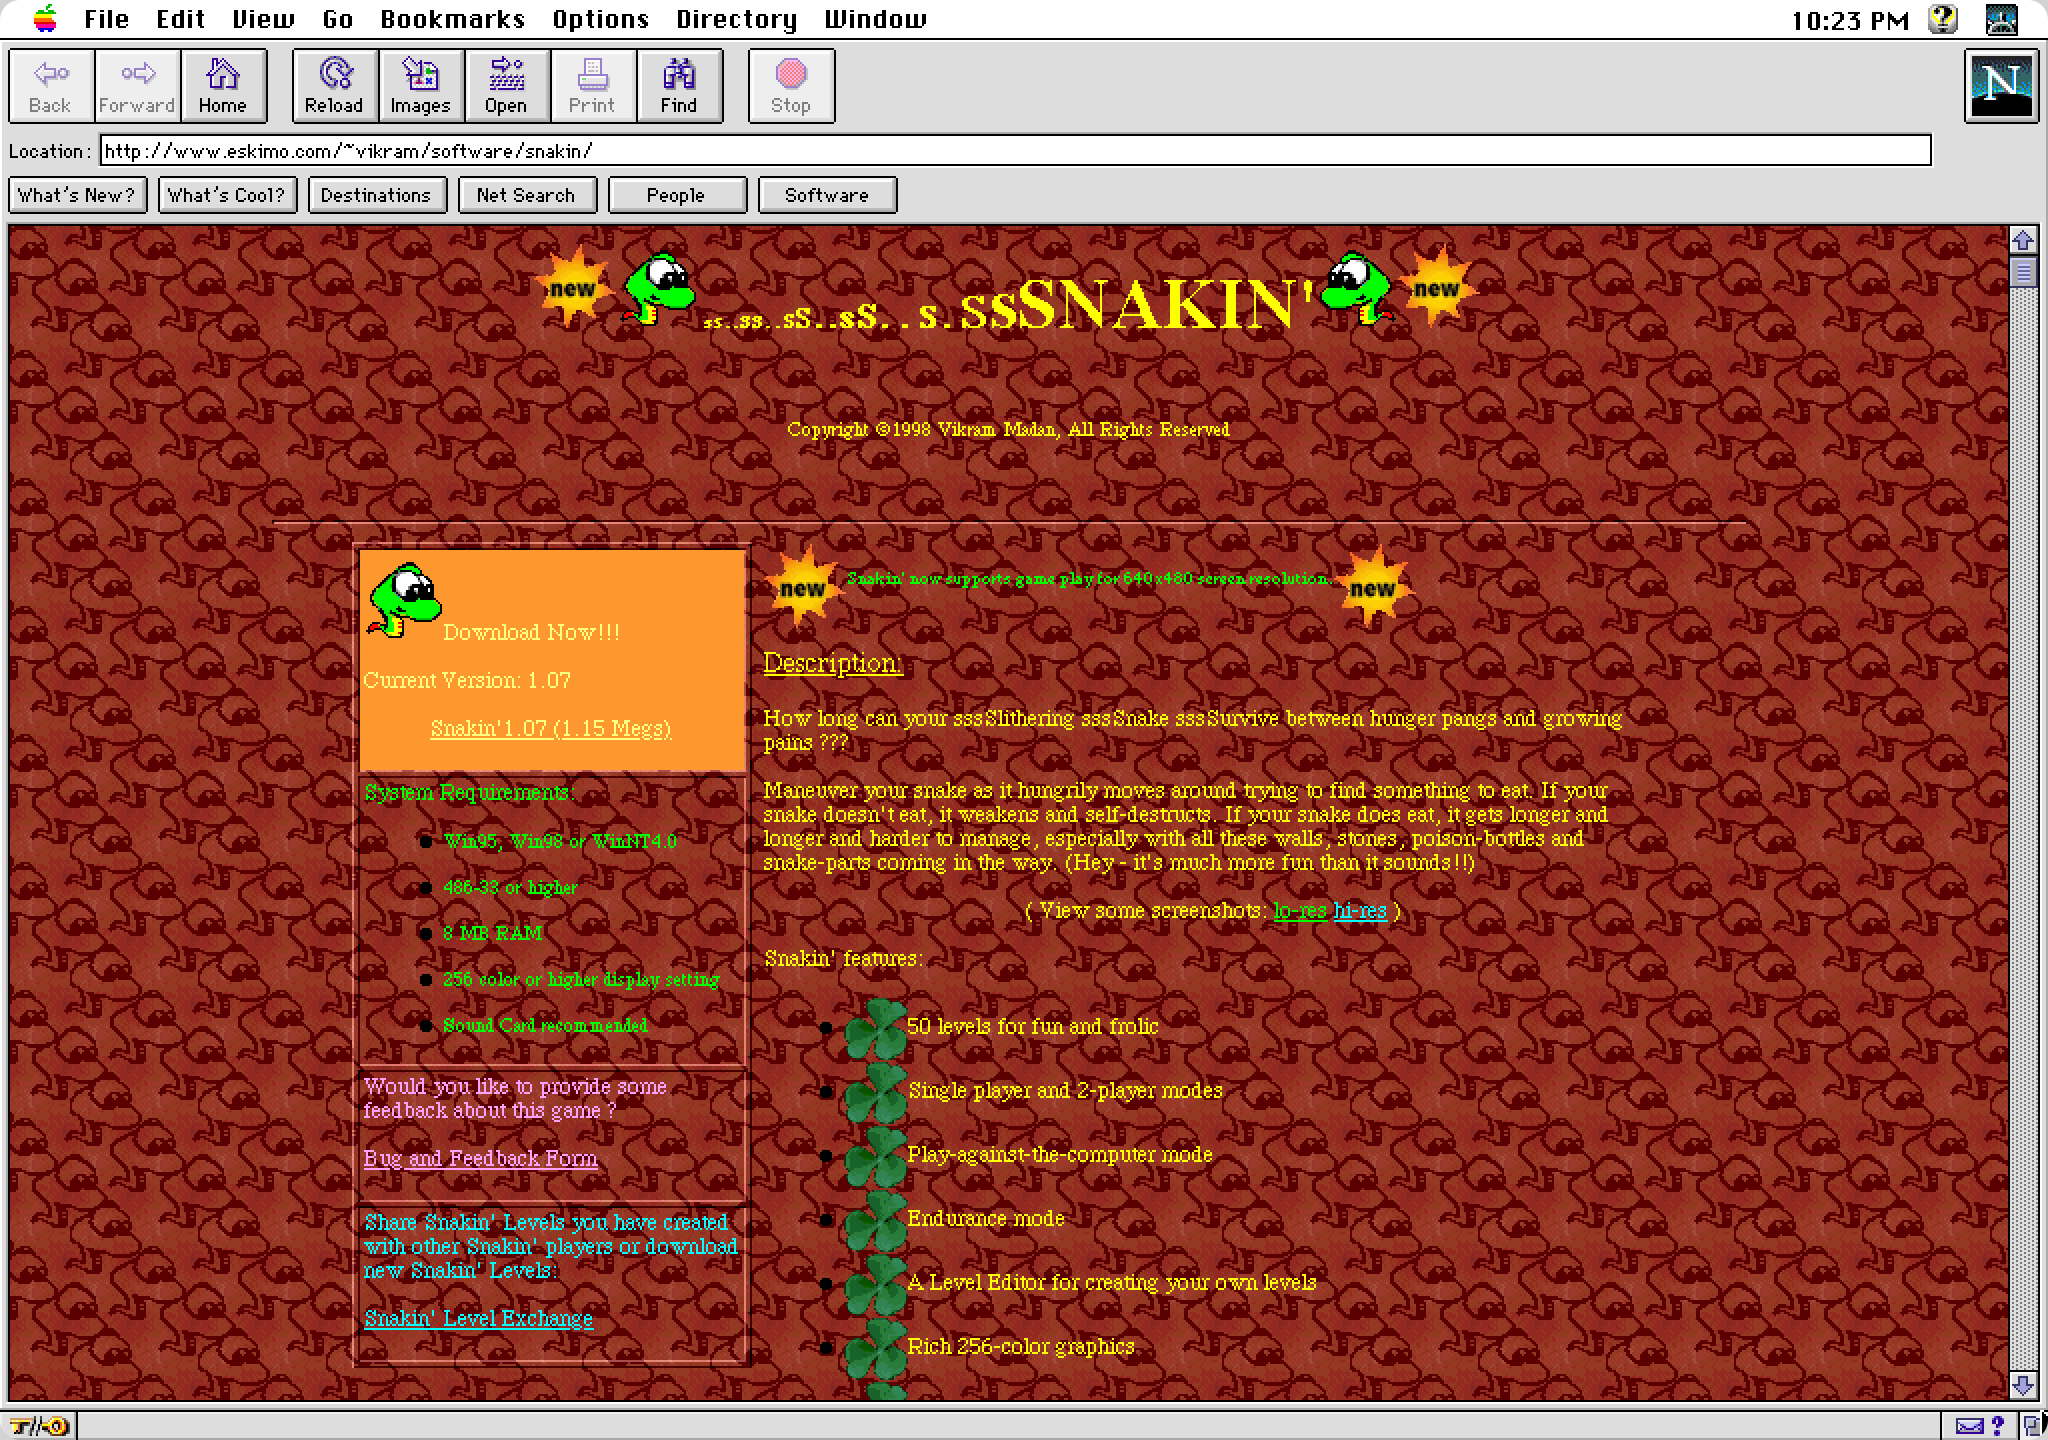Viewport: 2048px width, 1440px height.
Task: Click the mail envelope icon in status bar
Action: pos(1969,1426)
